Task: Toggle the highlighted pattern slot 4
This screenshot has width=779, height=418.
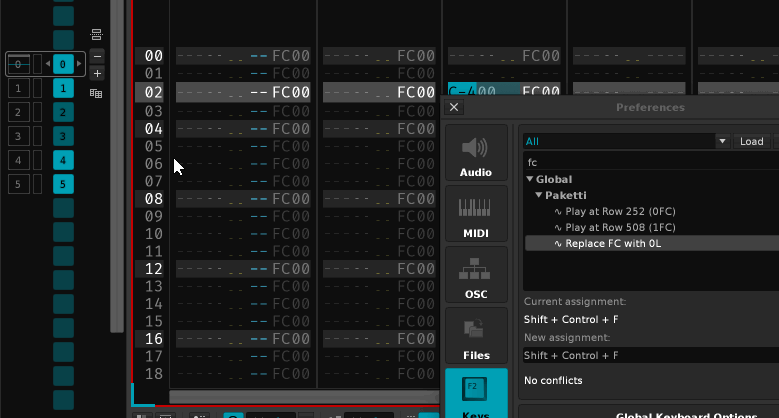Action: [x=63, y=160]
